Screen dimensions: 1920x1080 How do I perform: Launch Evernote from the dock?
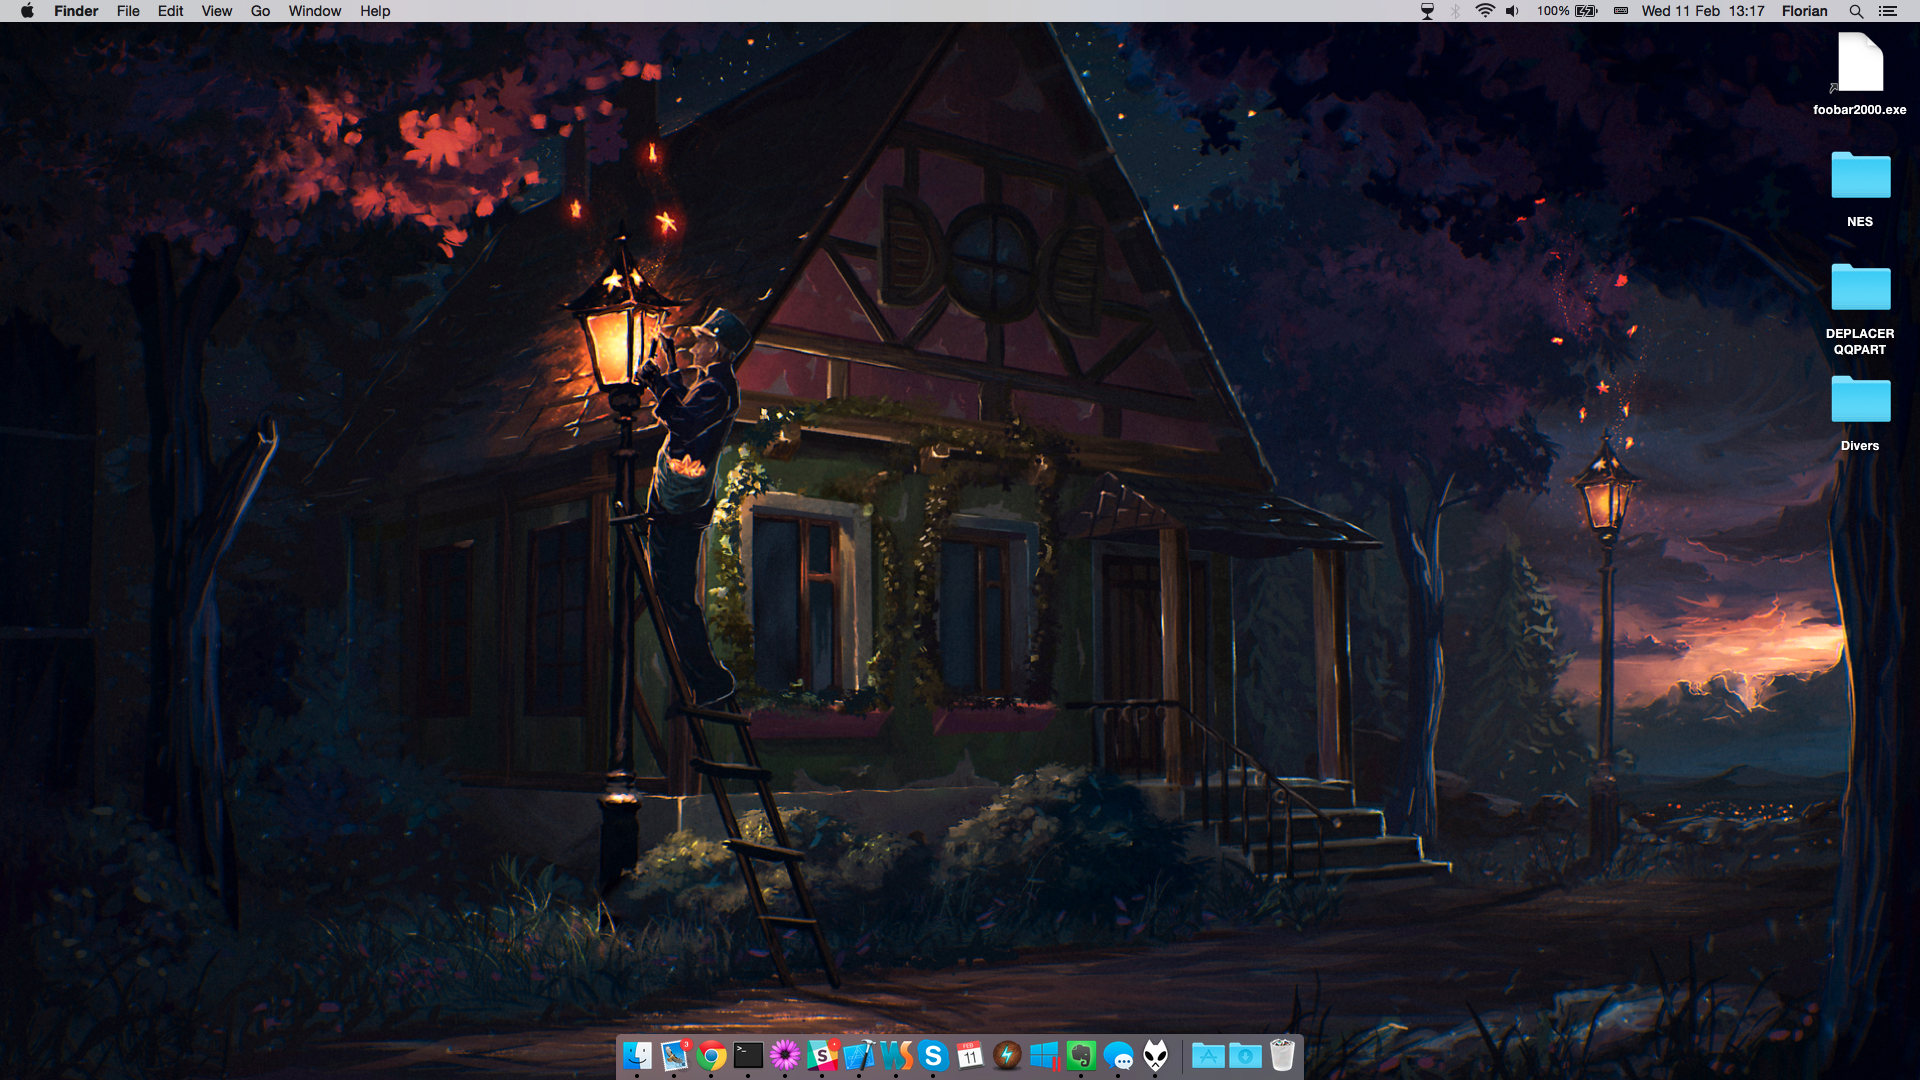[x=1081, y=1055]
